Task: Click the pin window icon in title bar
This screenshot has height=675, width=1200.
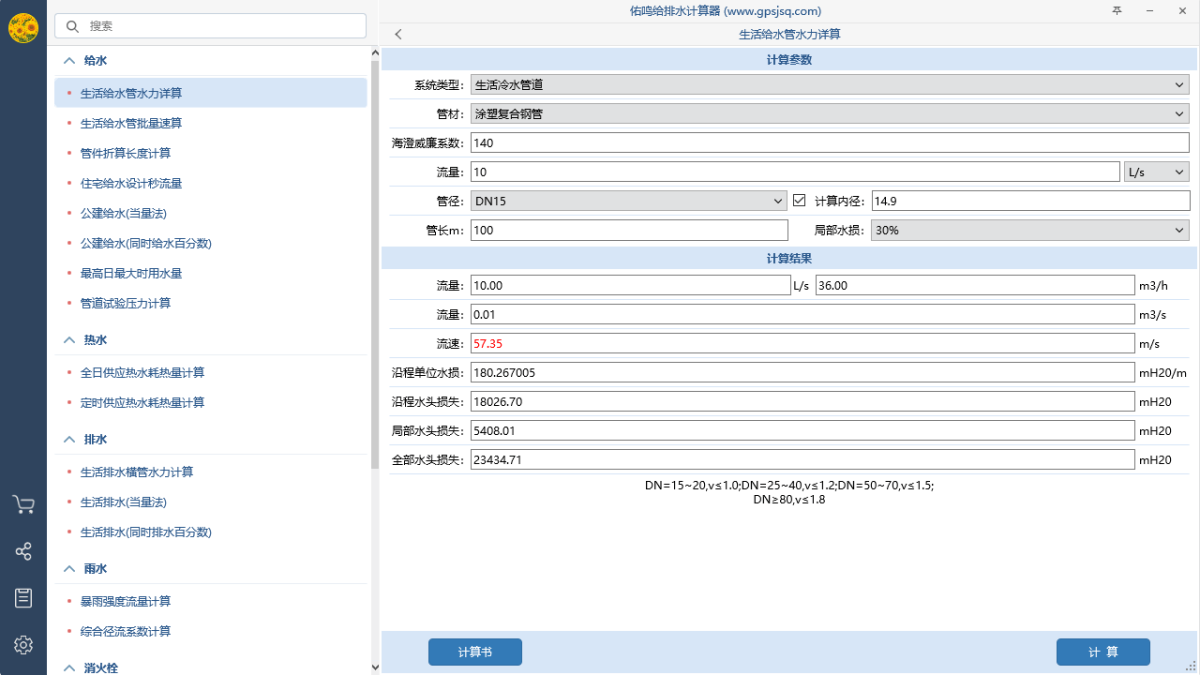Action: (x=1117, y=11)
